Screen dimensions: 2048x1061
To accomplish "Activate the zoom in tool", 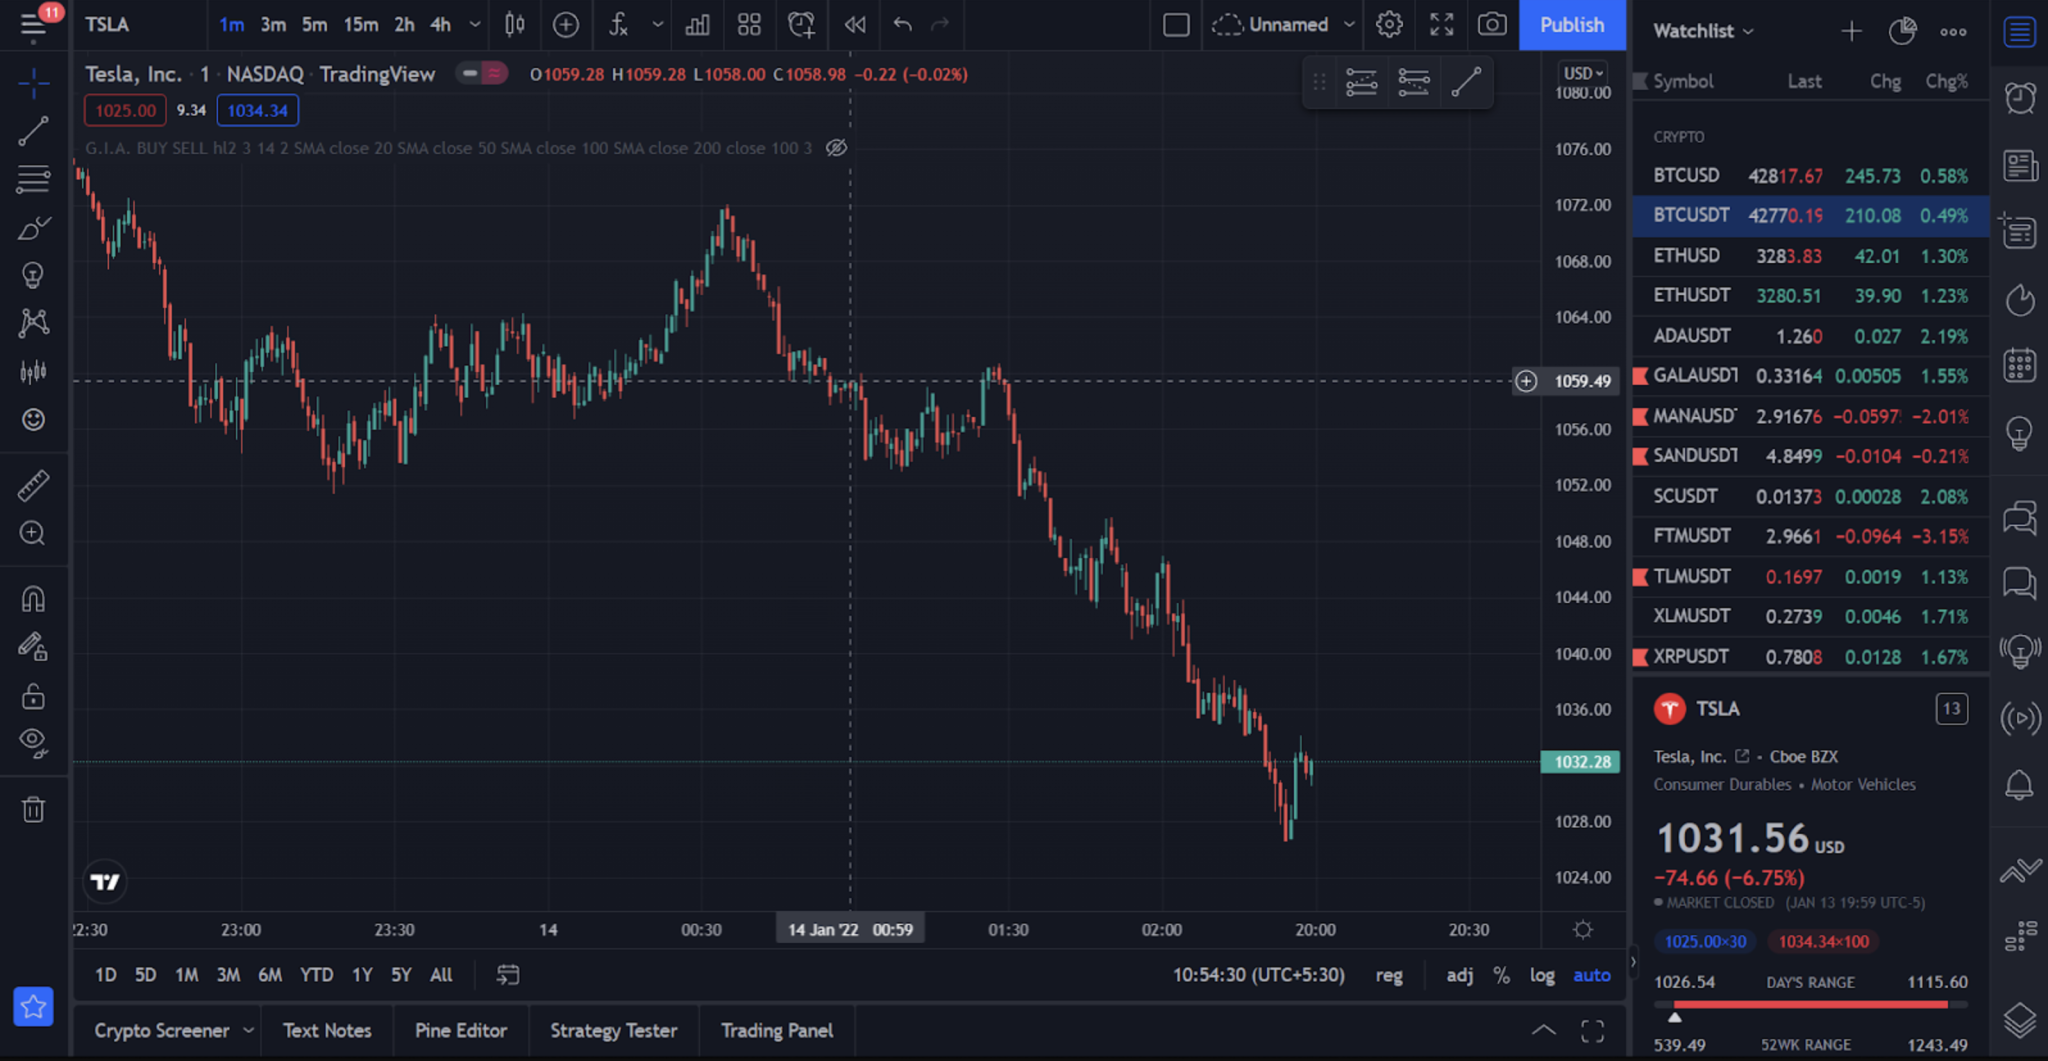I will coord(33,533).
